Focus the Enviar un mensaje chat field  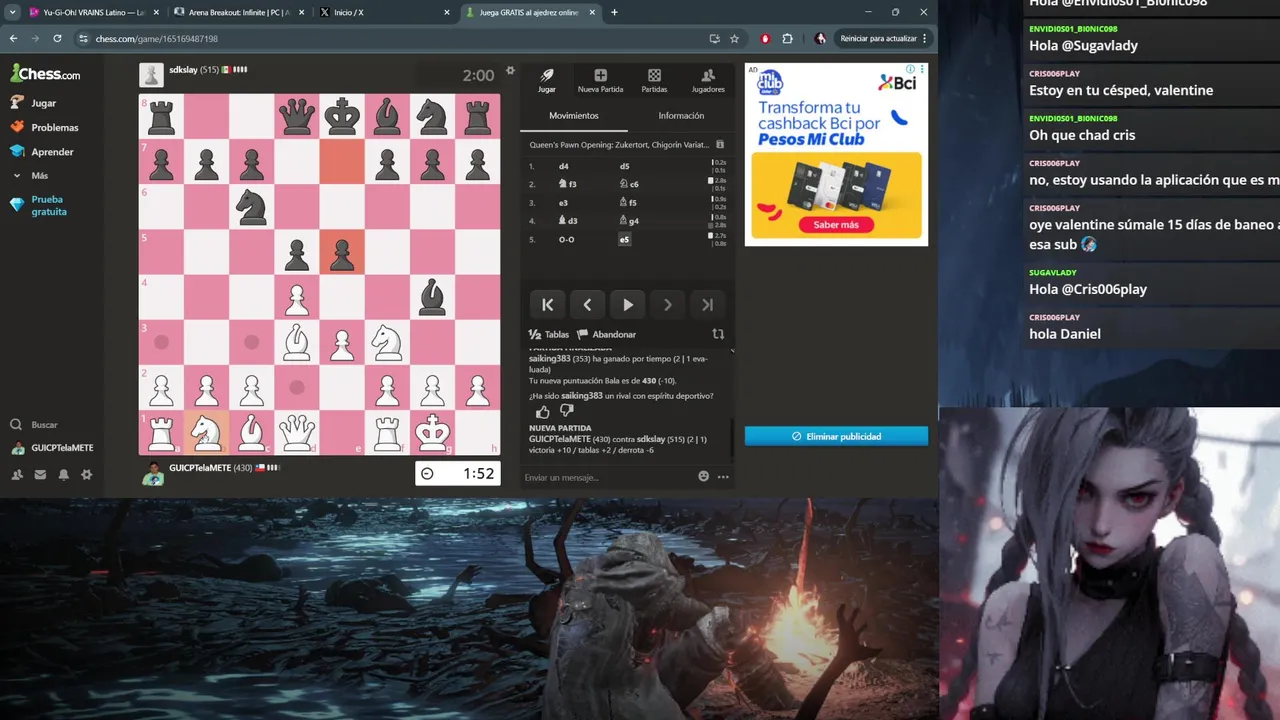pyautogui.click(x=608, y=477)
